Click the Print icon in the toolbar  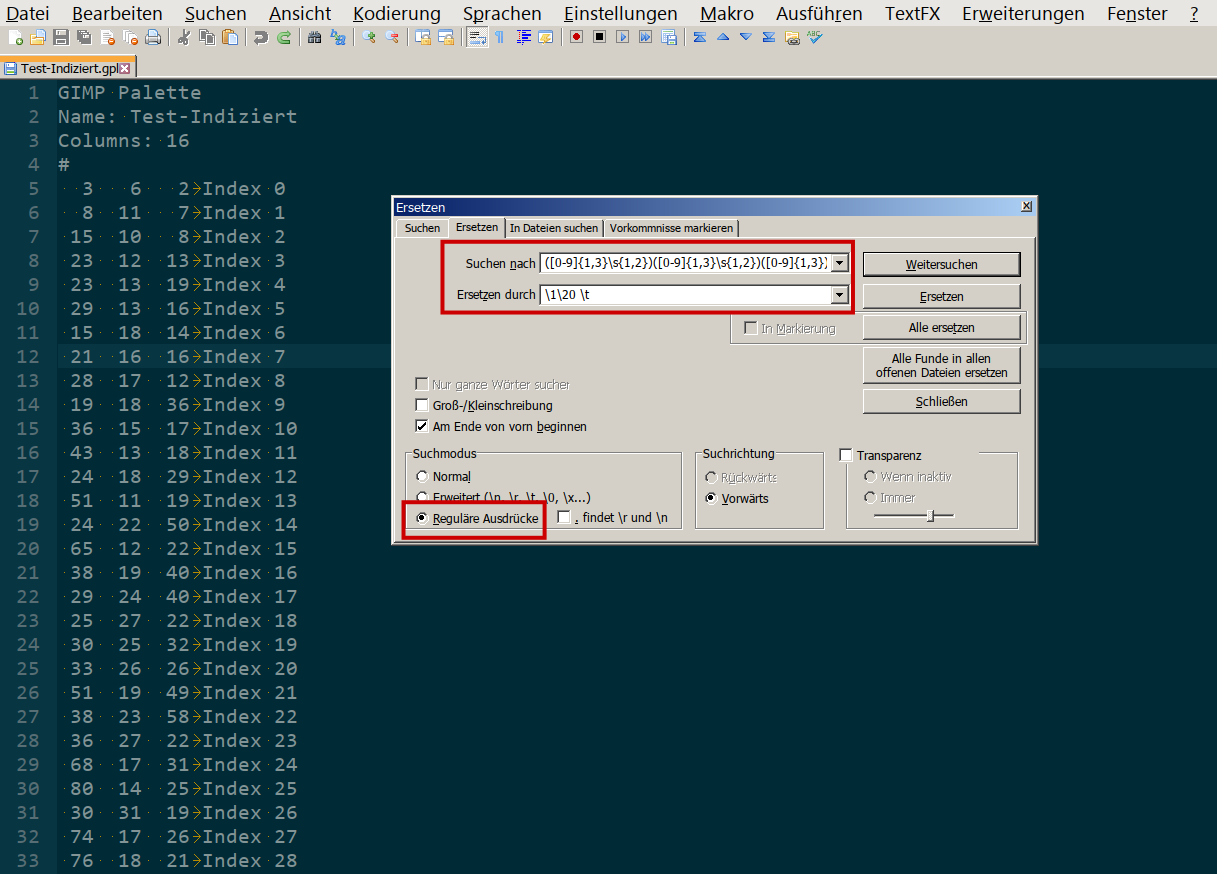[153, 38]
